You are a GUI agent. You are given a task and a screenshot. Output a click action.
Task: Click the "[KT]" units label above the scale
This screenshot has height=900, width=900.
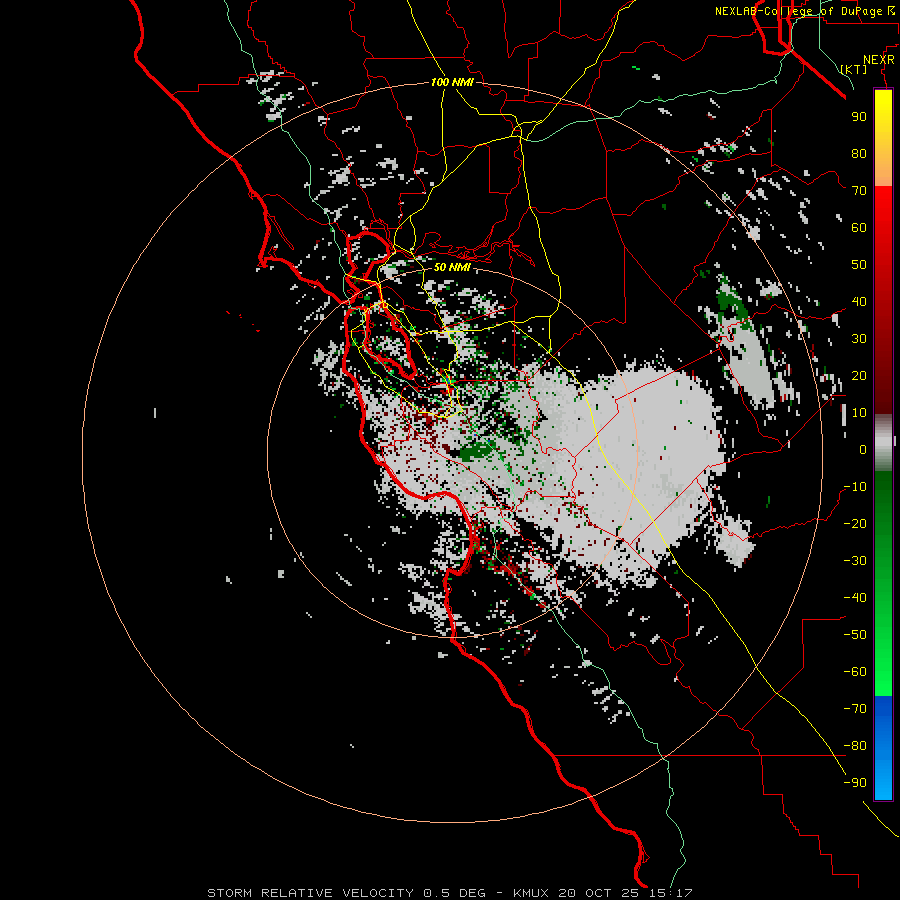pos(854,69)
